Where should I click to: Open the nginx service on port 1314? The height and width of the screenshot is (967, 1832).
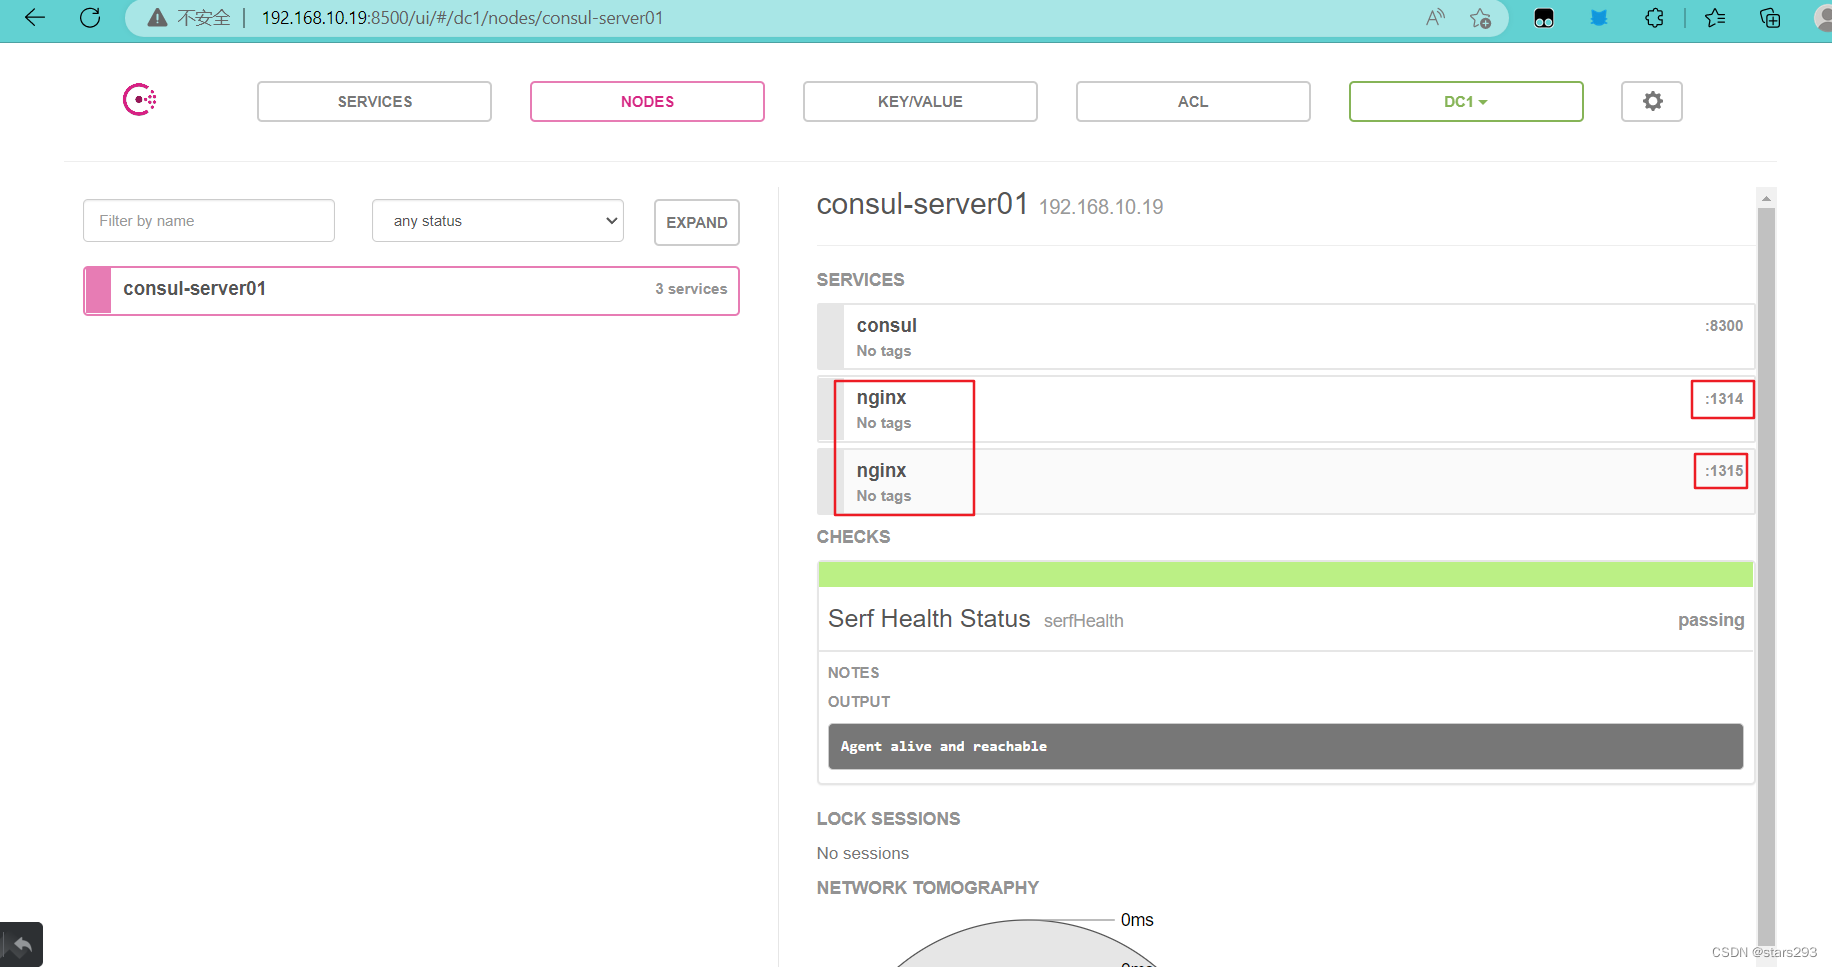click(x=1286, y=409)
